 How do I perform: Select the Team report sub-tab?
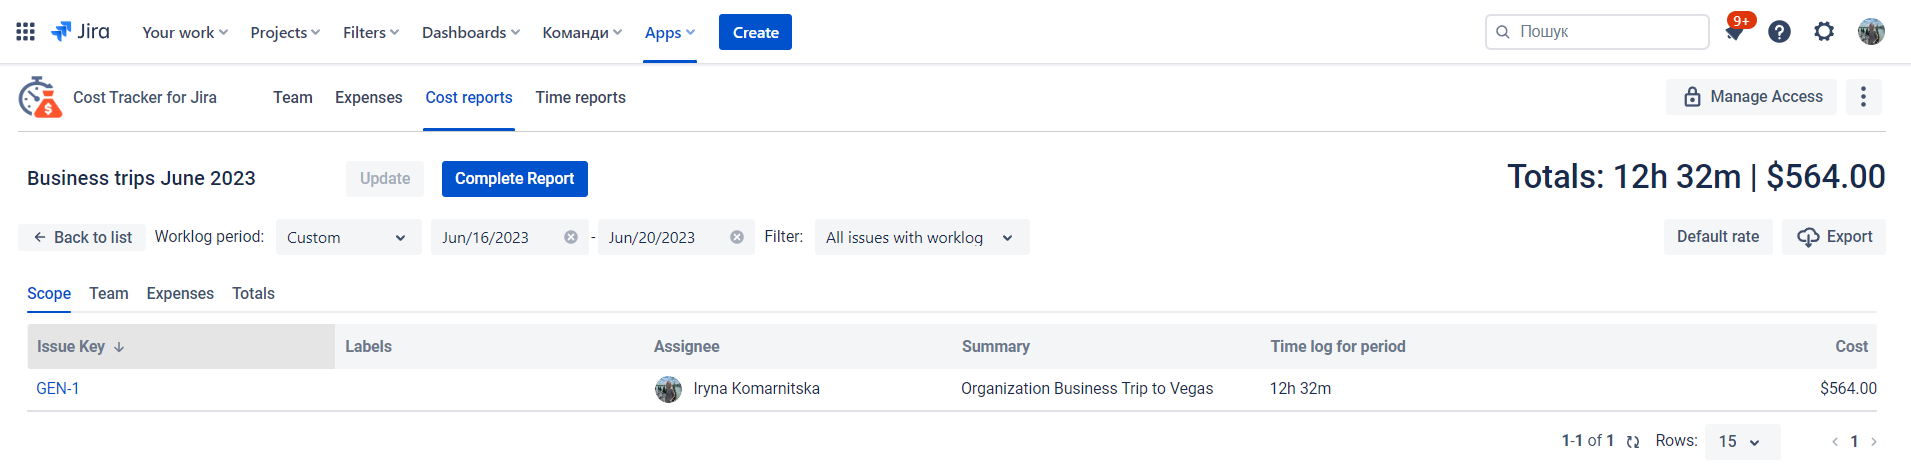click(x=109, y=293)
